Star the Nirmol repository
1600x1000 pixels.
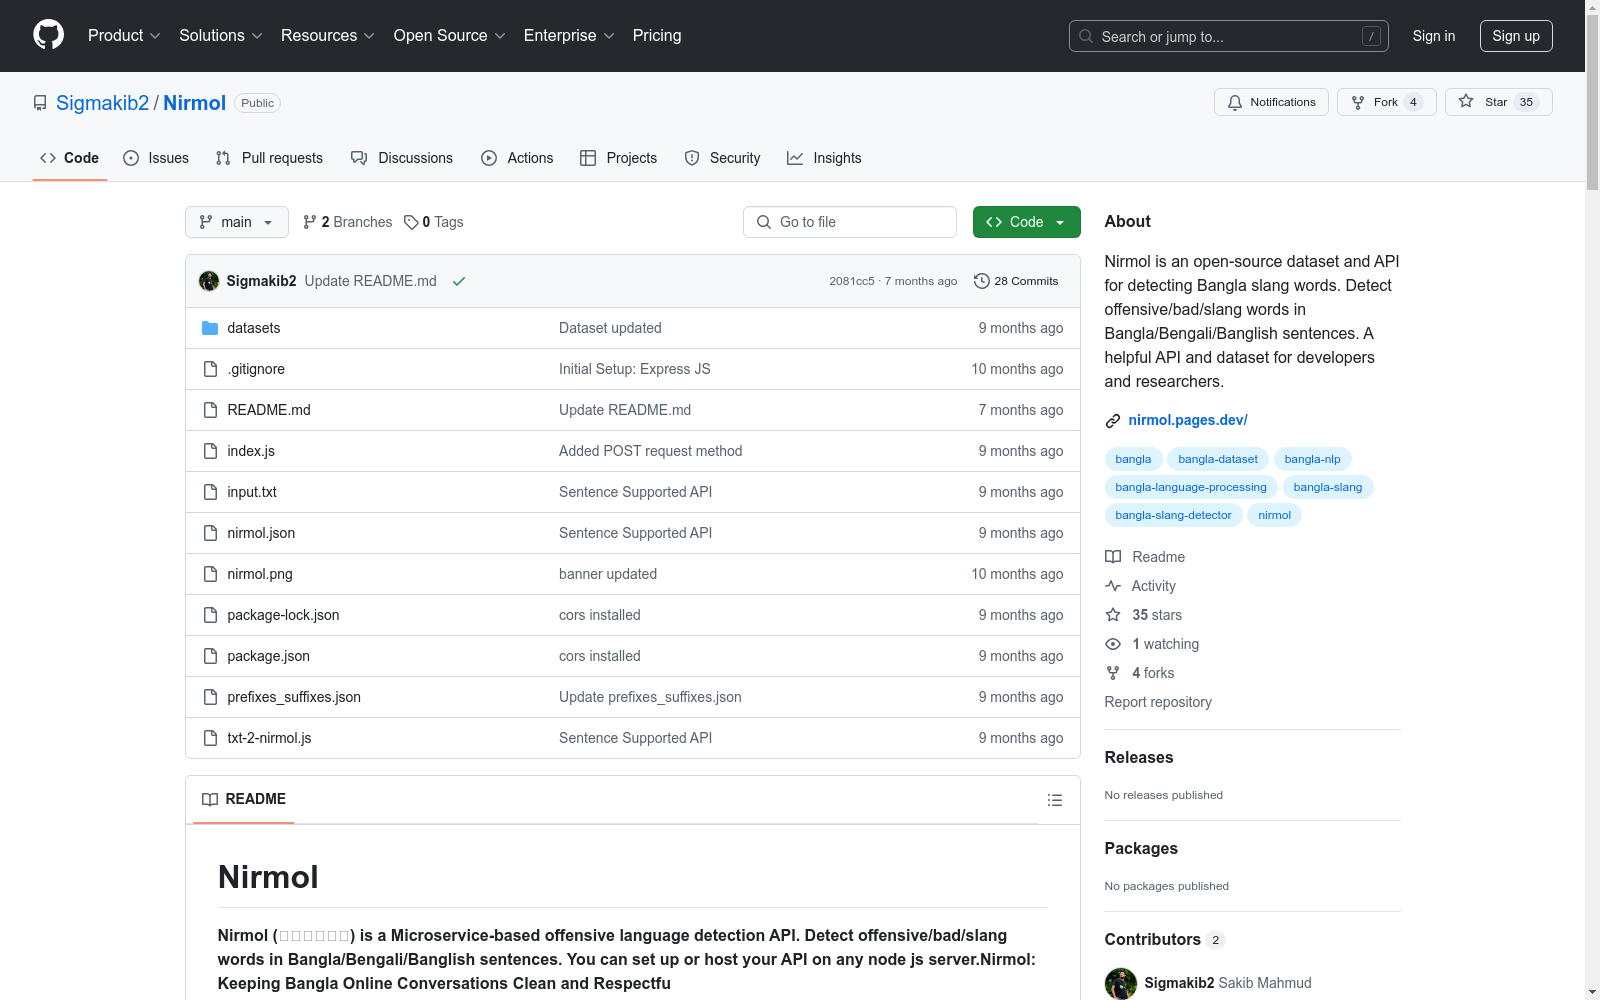1498,102
